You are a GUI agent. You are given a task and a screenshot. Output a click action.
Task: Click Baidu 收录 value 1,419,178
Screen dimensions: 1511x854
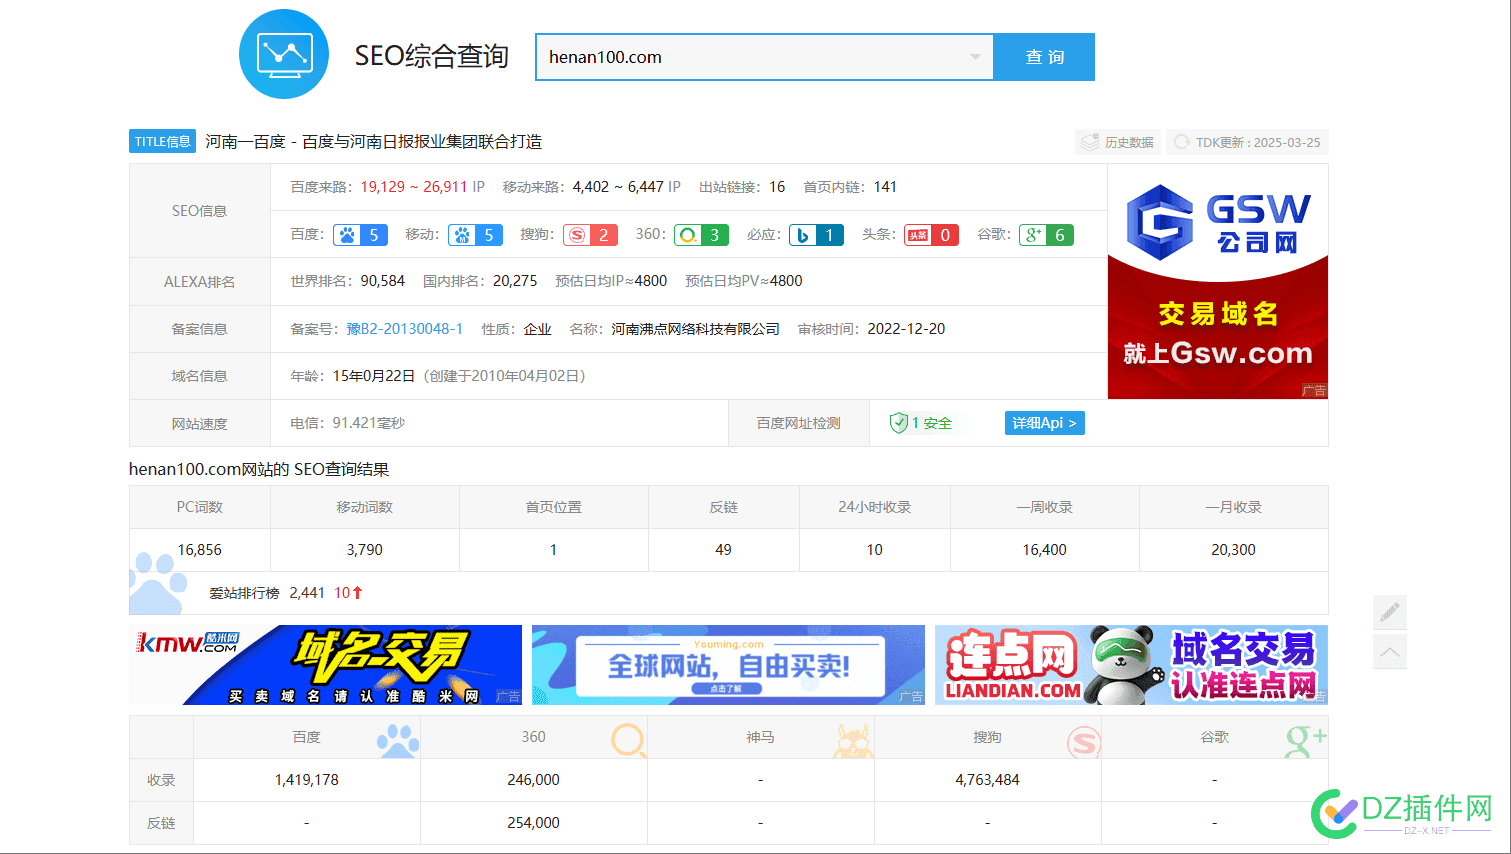coord(306,780)
